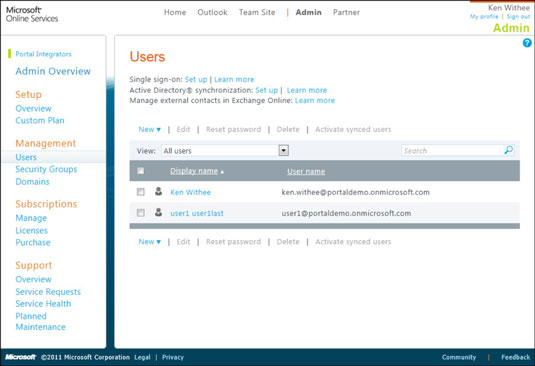This screenshot has width=535, height=366.
Task: Open the Team Site tab
Action: tap(257, 13)
